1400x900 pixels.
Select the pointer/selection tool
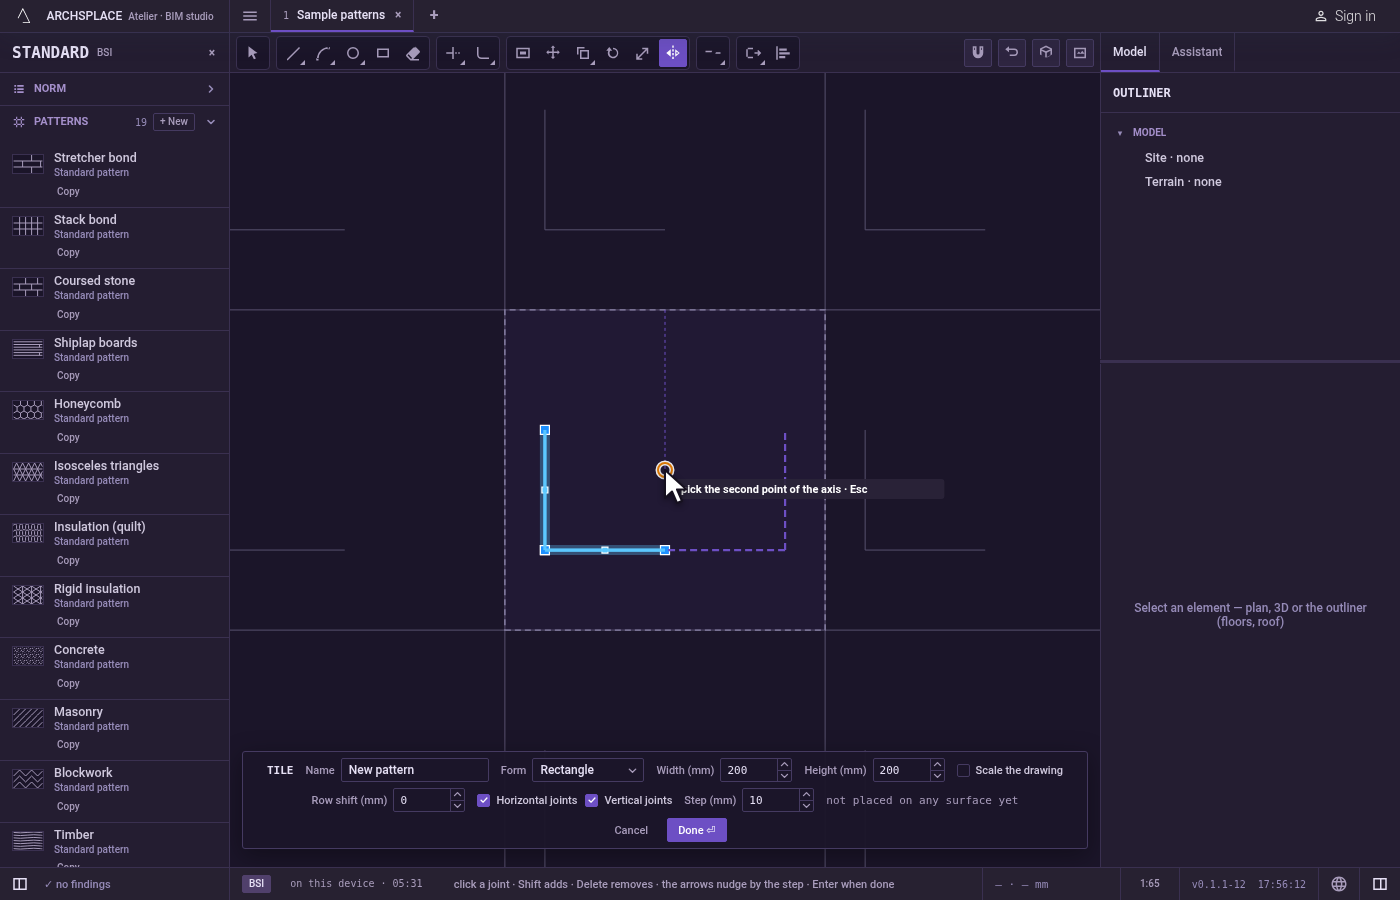pos(253,53)
